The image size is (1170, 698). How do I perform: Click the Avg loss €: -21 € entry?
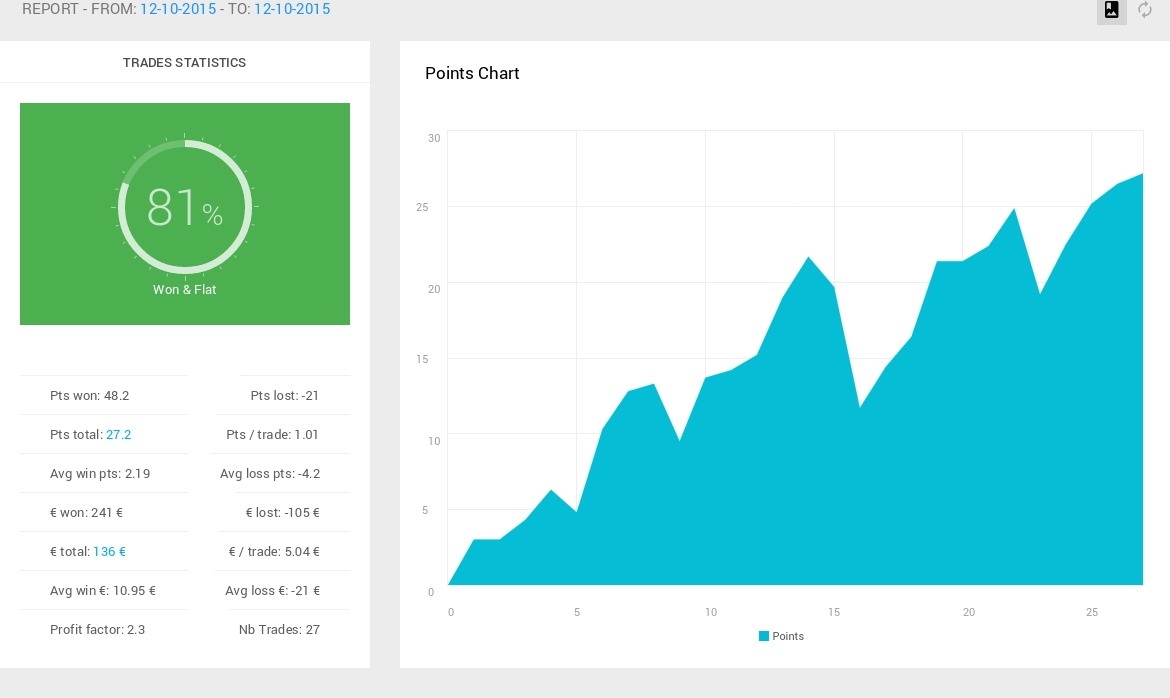[272, 591]
